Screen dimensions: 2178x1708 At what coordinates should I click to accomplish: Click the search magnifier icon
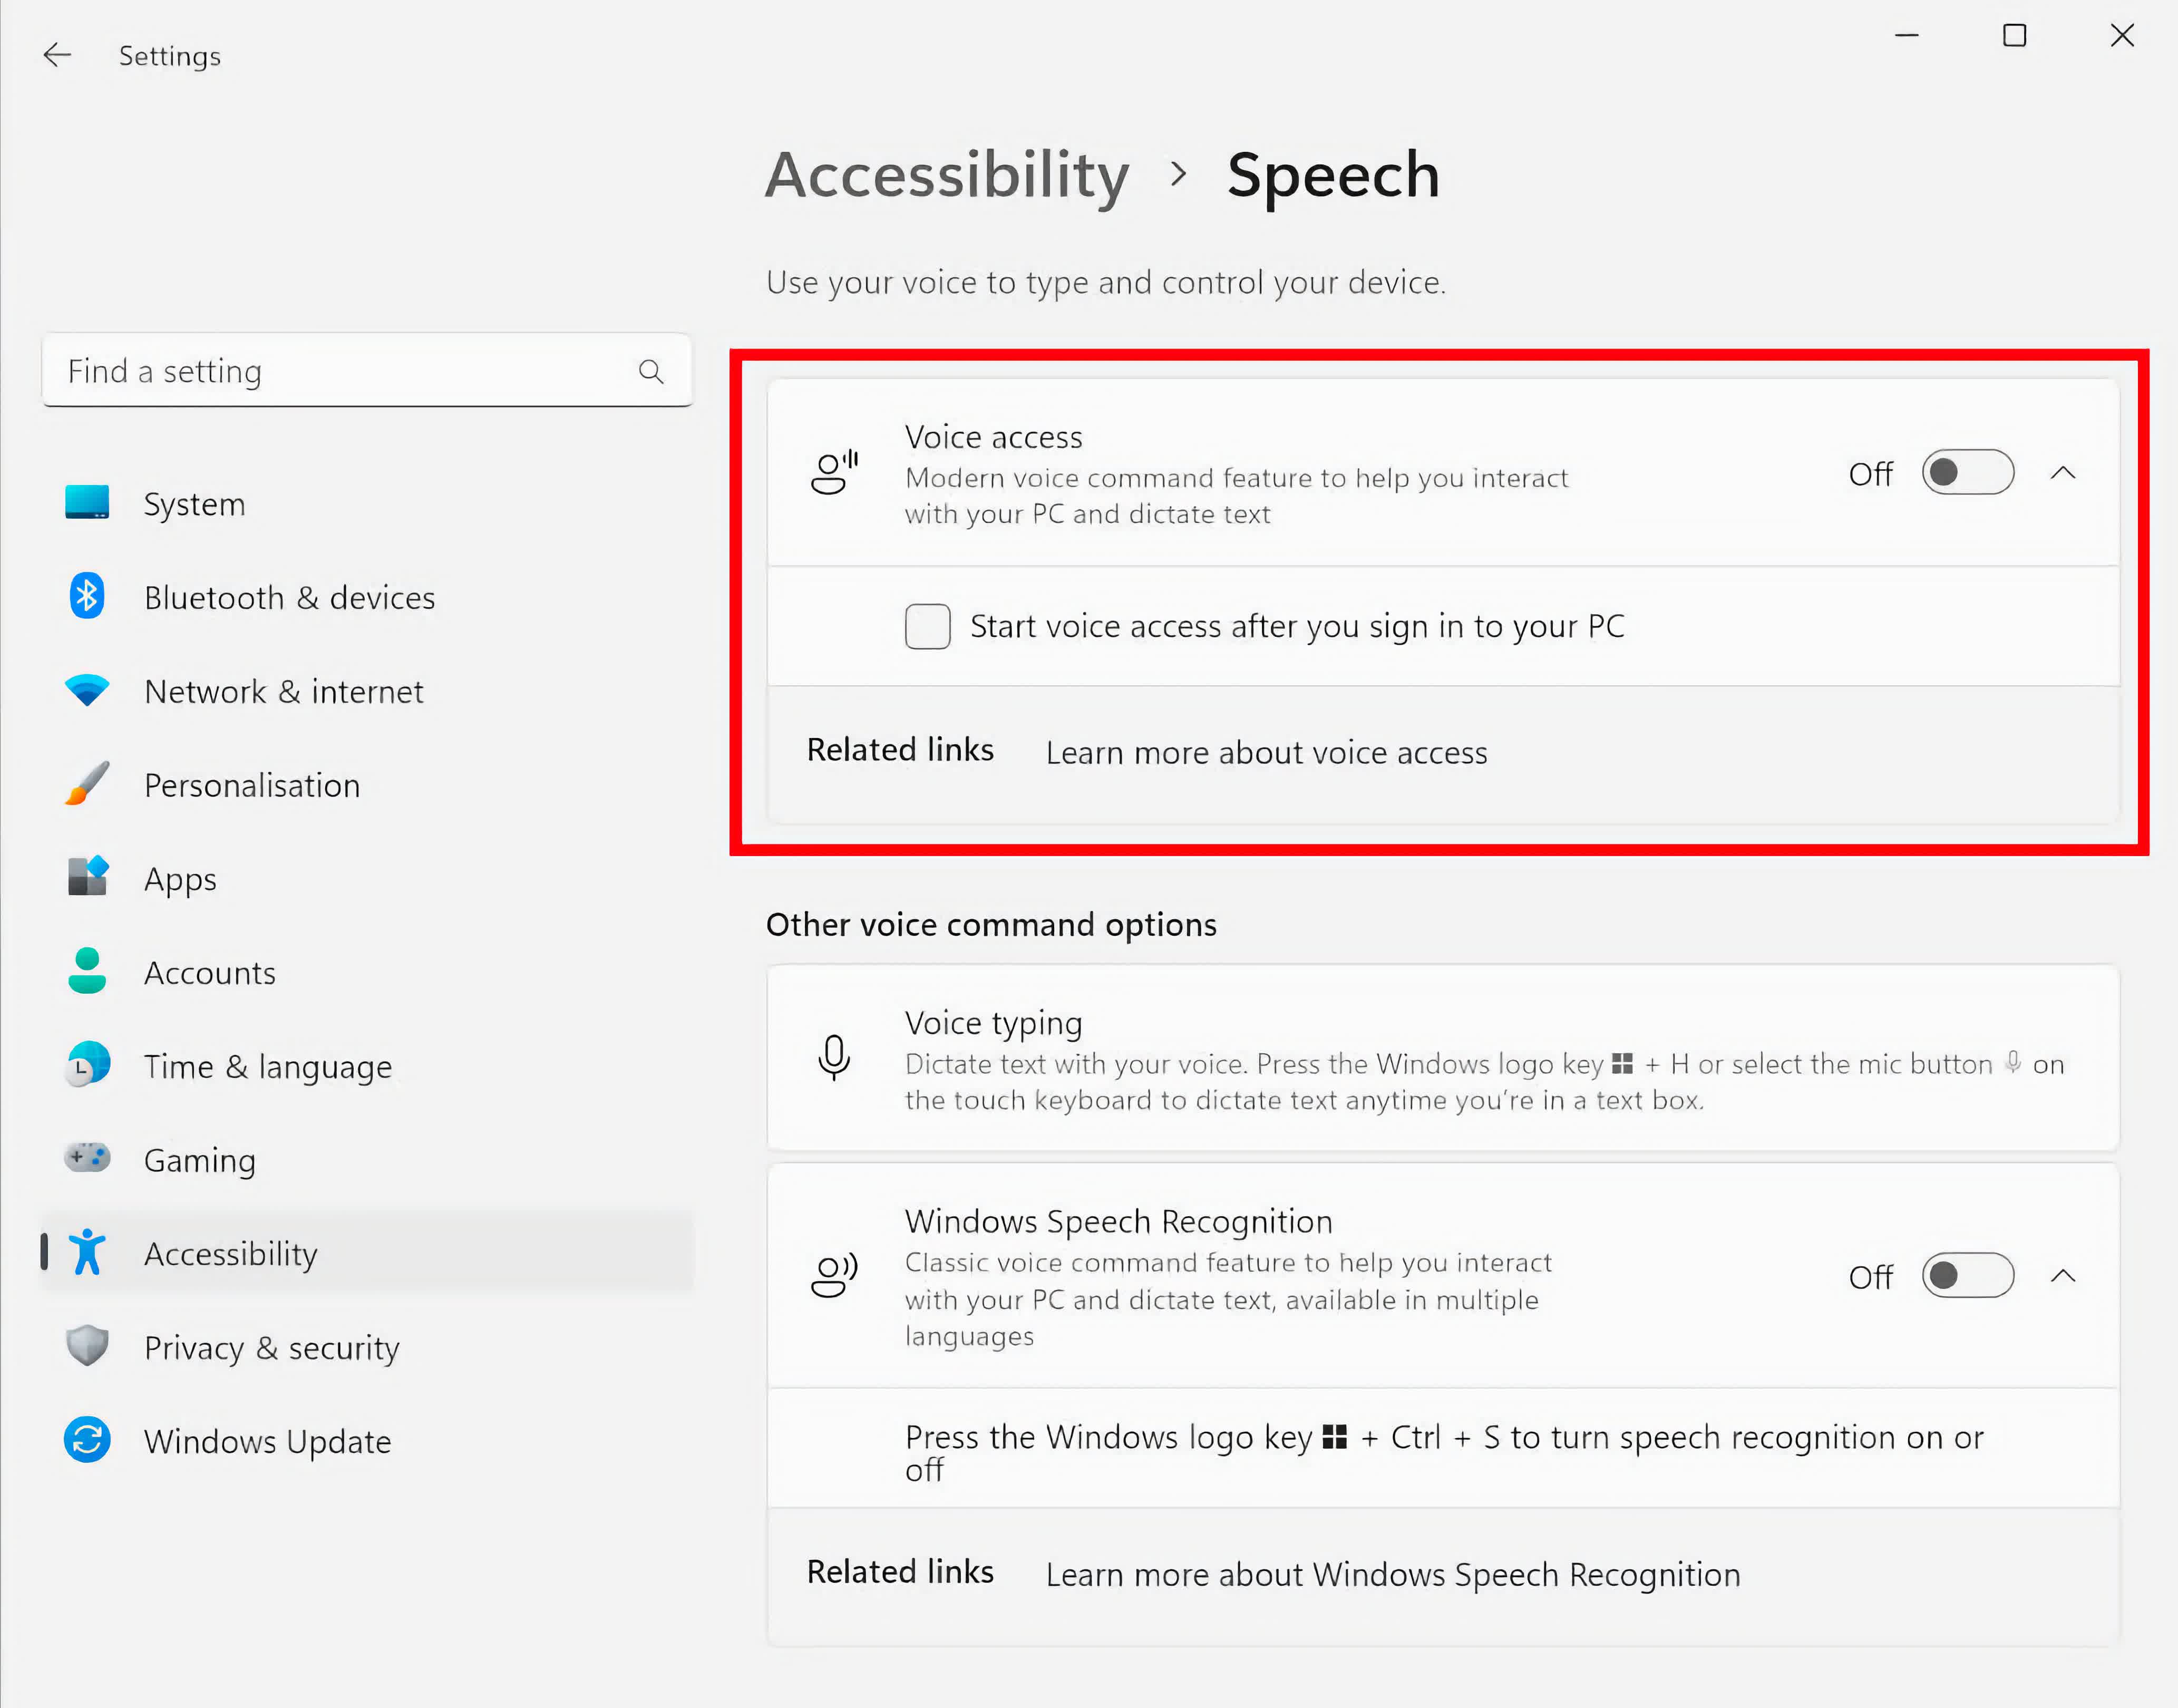click(x=651, y=372)
